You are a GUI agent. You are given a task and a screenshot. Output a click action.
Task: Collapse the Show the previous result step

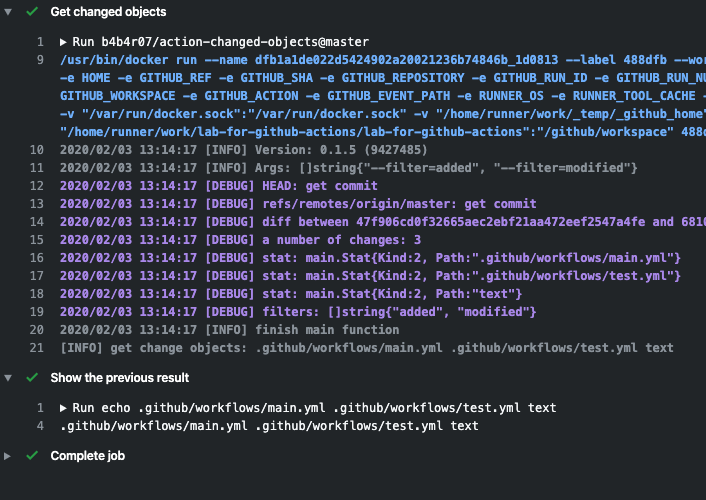click(x=8, y=378)
